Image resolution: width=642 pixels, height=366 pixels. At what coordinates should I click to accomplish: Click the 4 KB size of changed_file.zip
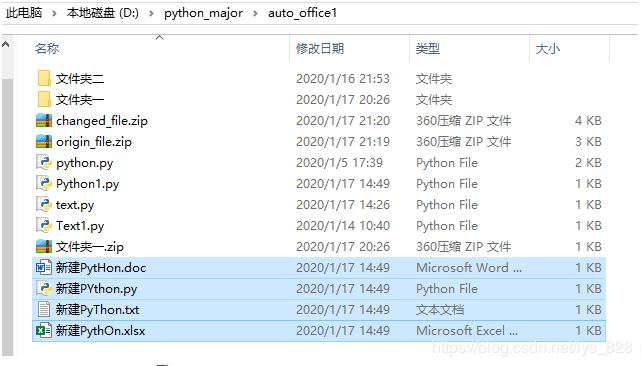(588, 120)
